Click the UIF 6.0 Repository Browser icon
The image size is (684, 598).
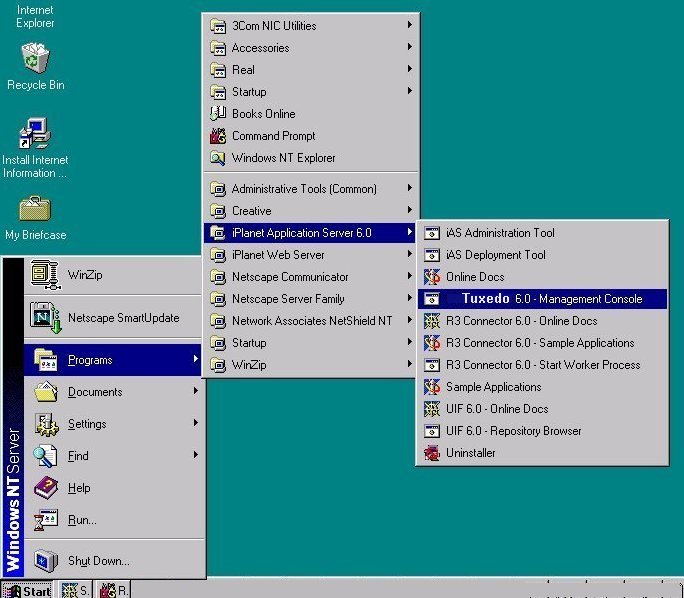432,431
